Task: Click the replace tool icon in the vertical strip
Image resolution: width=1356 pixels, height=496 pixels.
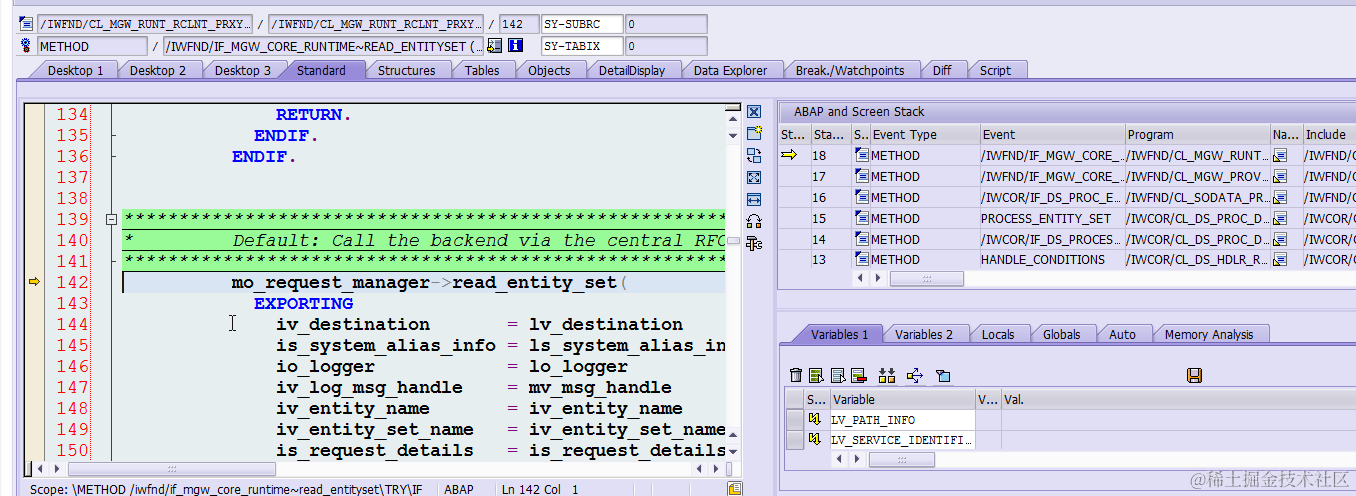Action: click(x=754, y=155)
